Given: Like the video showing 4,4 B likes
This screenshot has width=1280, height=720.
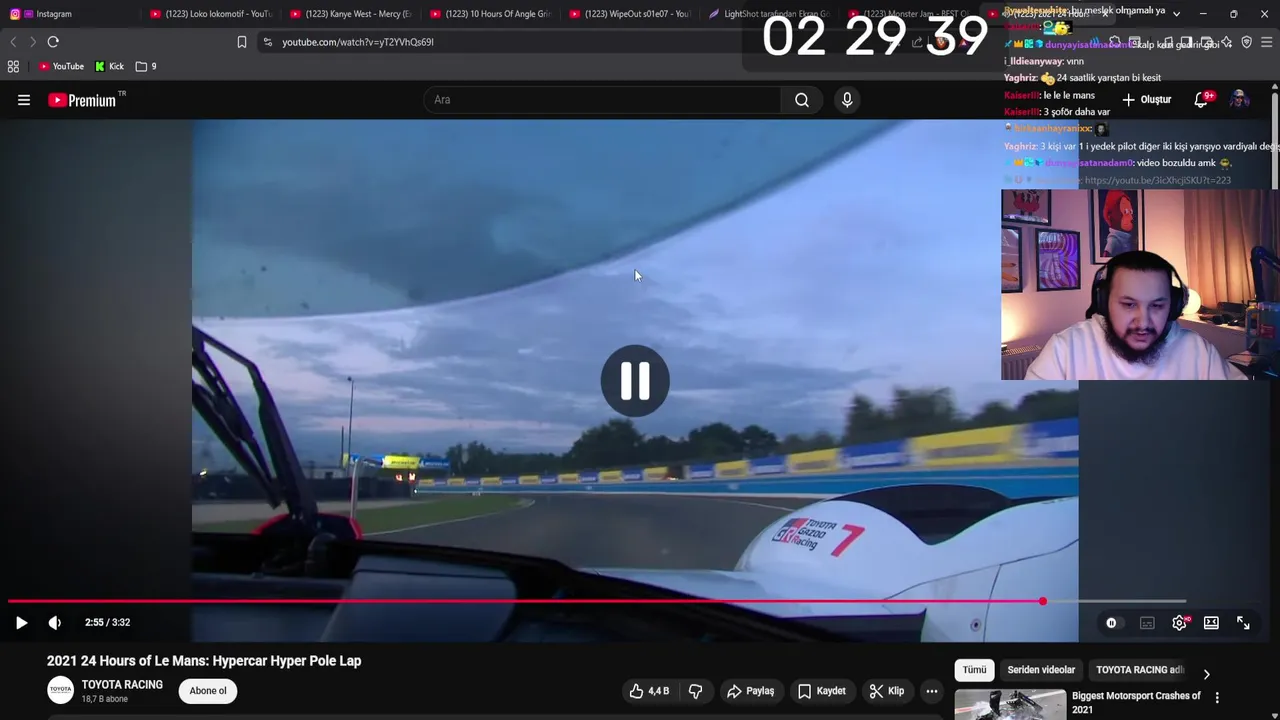Looking at the screenshot, I should (649, 691).
